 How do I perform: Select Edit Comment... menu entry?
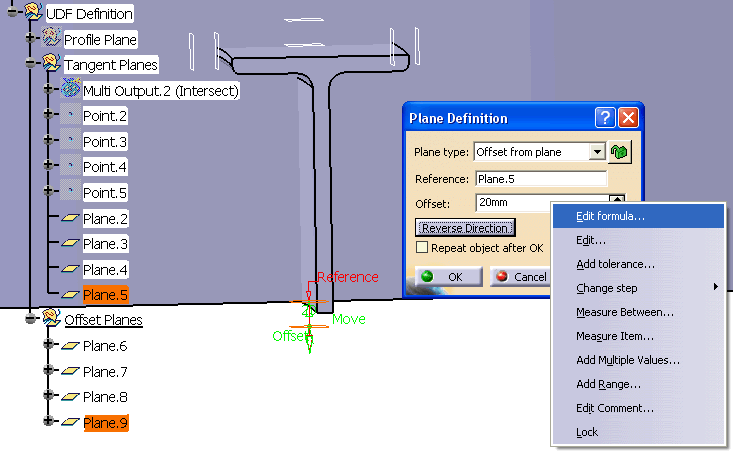tap(639, 408)
